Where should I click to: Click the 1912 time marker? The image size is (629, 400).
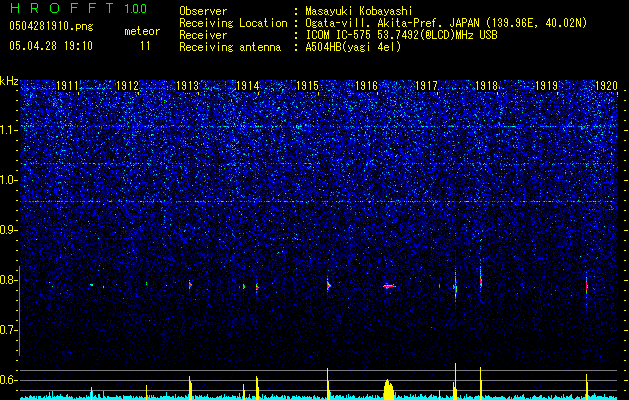[127, 85]
